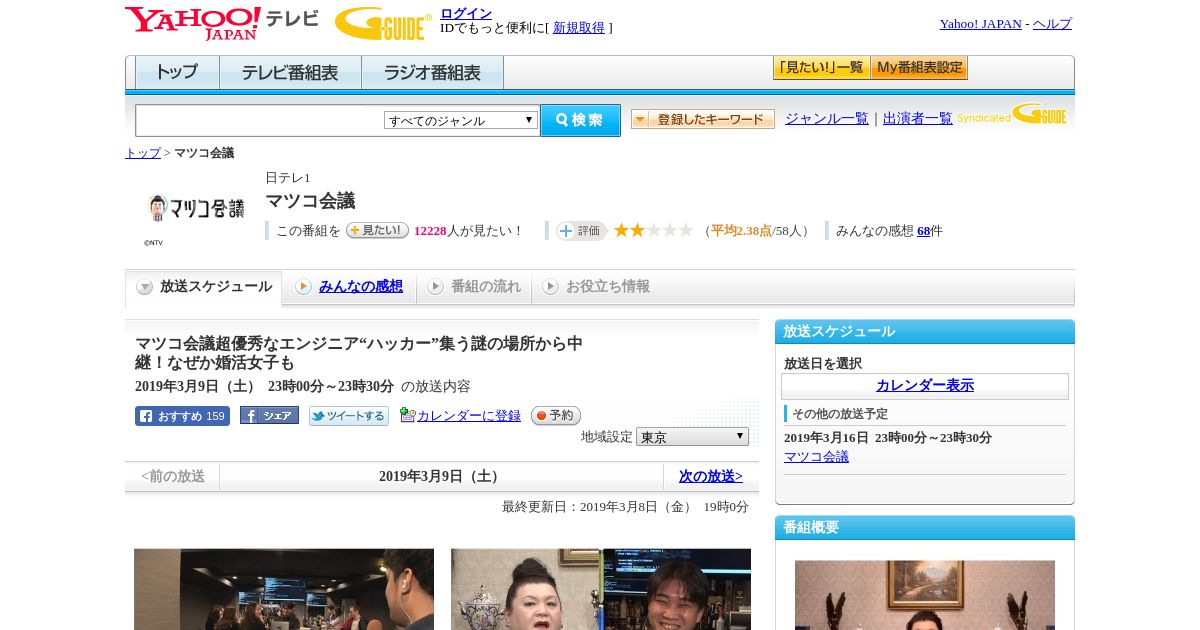Click the Yahoo! JAPAN テレビ logo
Screen dimensions: 1200x630
tap(222, 23)
